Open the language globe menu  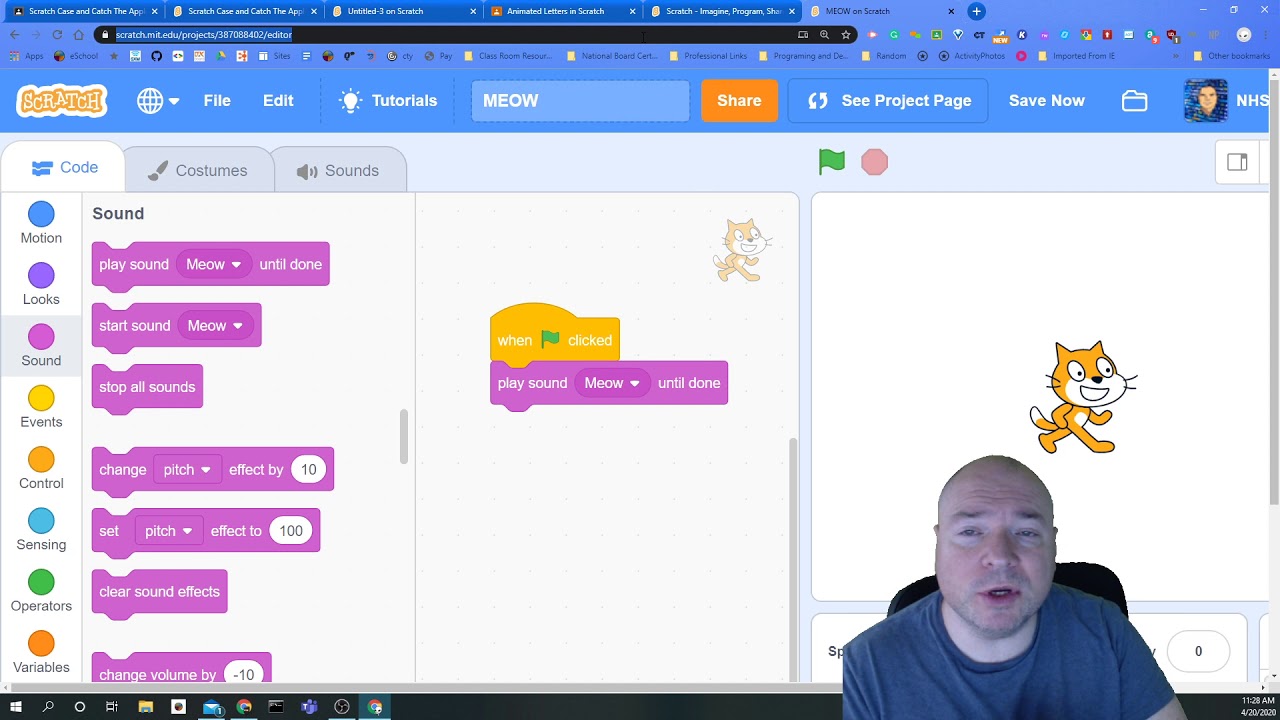[x=158, y=101]
